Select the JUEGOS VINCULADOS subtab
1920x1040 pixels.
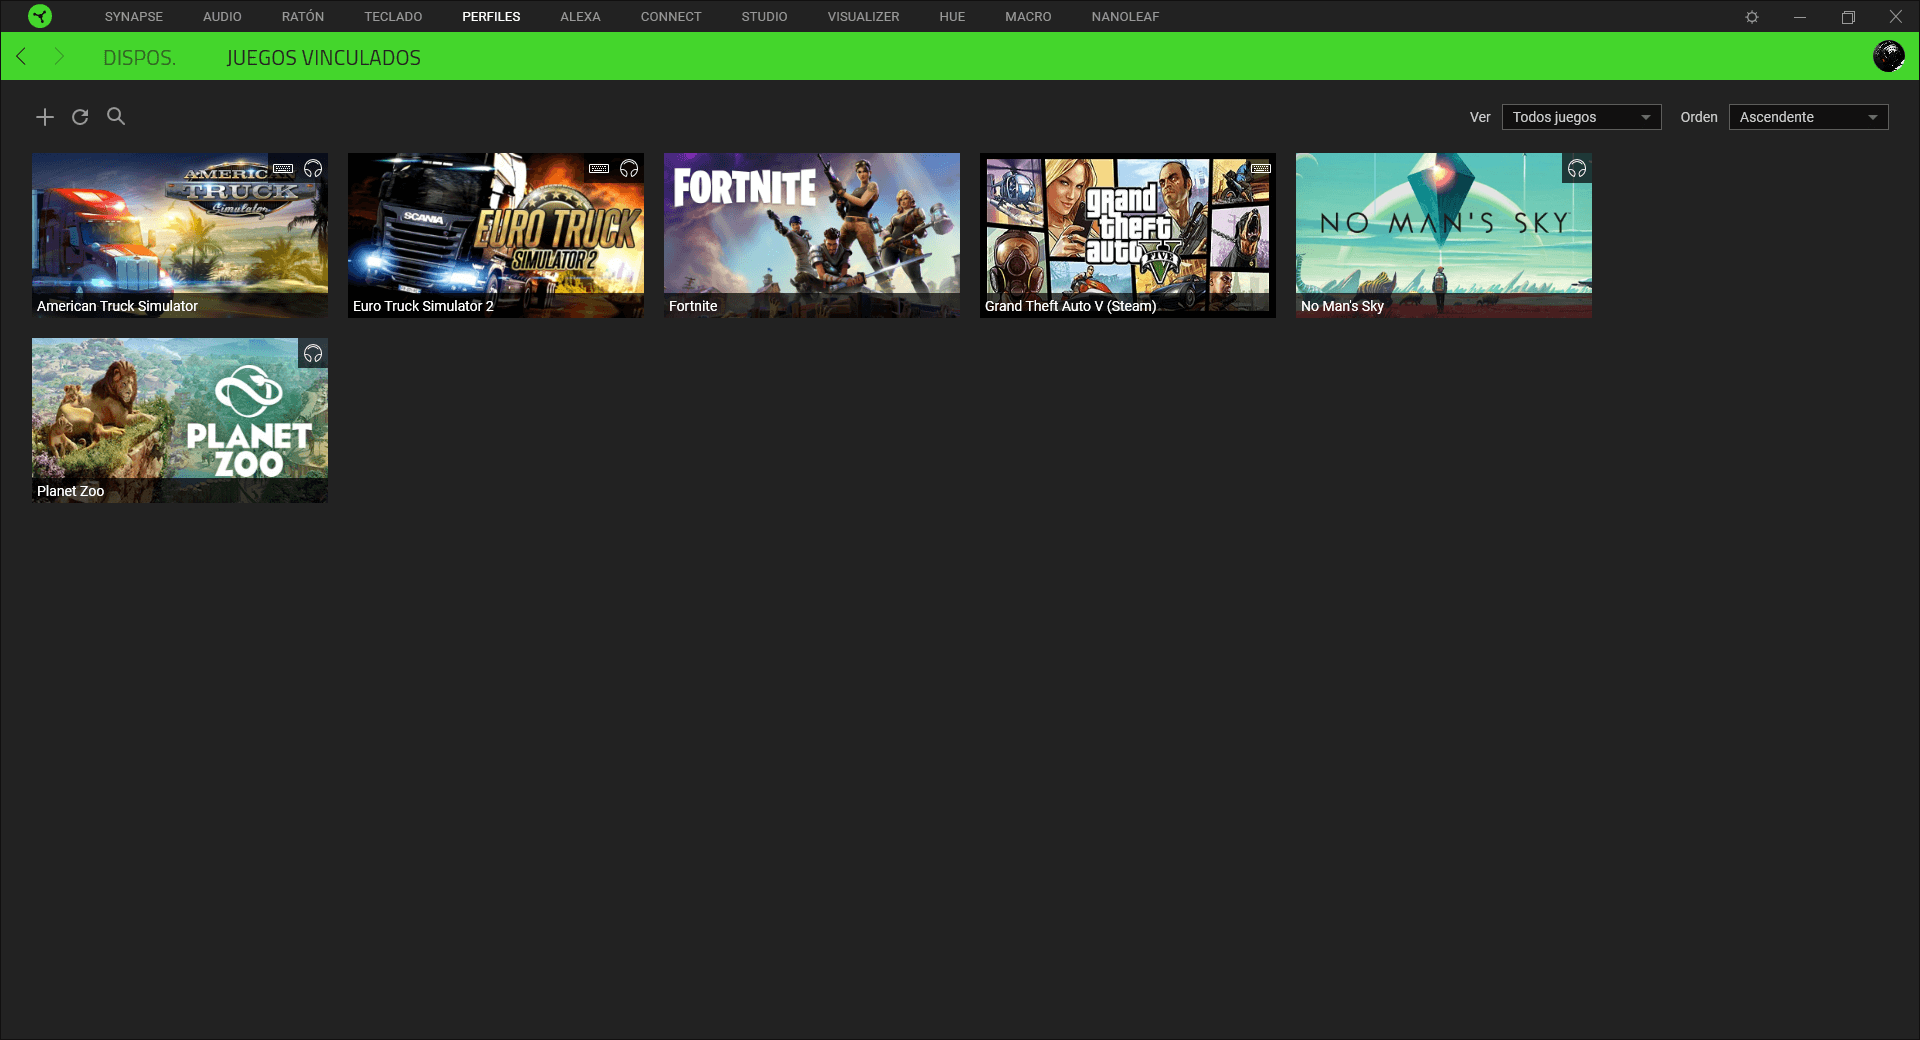tap(323, 58)
